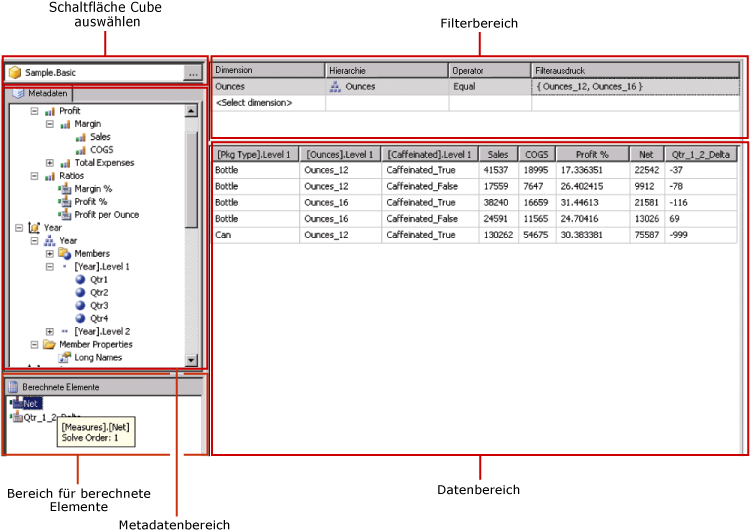750x532 pixels.
Task: Select the Qtr3 member sphere icon
Action: 80,305
